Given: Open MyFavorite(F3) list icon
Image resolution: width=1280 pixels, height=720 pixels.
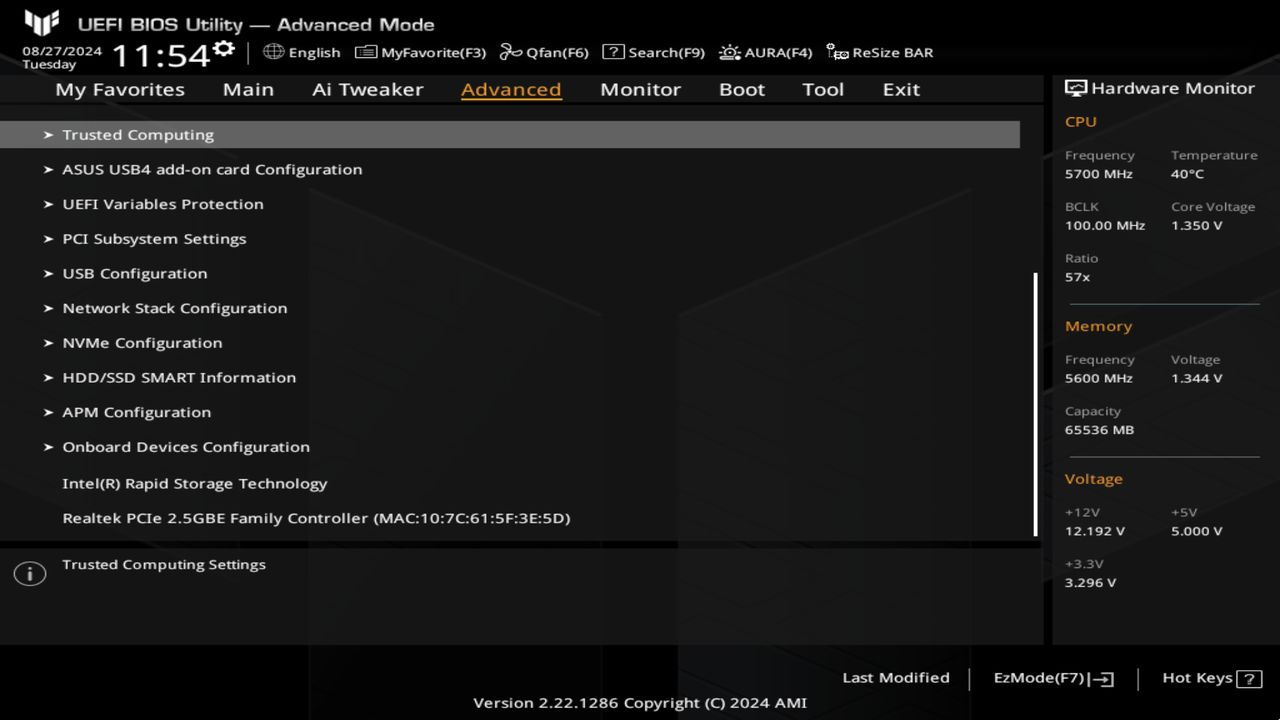Looking at the screenshot, I should coord(366,52).
